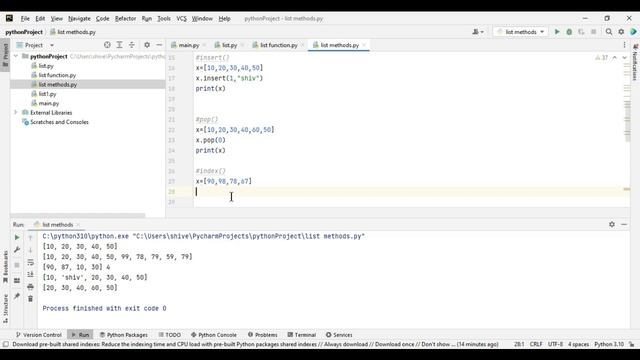This screenshot has width=640, height=360.
Task: Select opened file target icon in Project panel
Action: coord(107,45)
